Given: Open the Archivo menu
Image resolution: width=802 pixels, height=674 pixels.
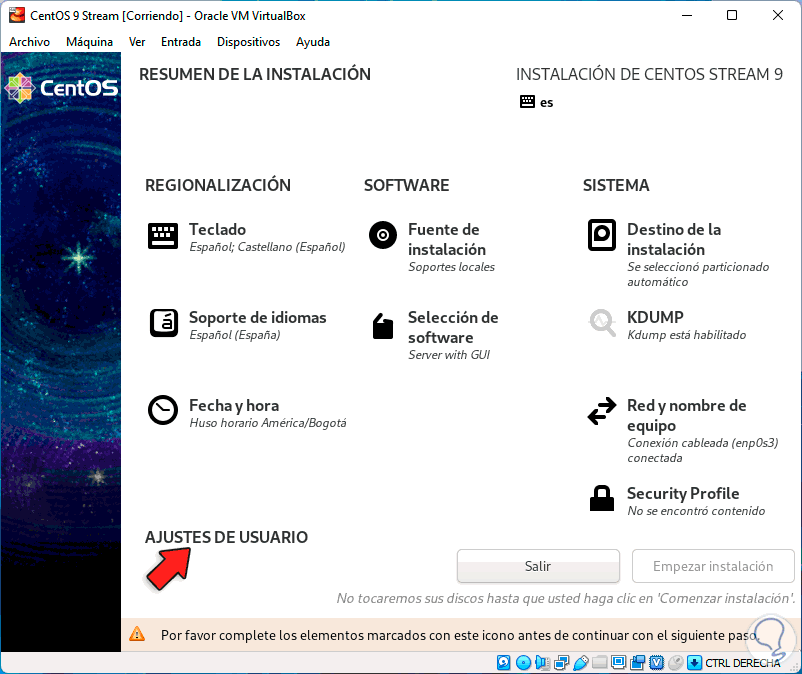Looking at the screenshot, I should point(29,42).
